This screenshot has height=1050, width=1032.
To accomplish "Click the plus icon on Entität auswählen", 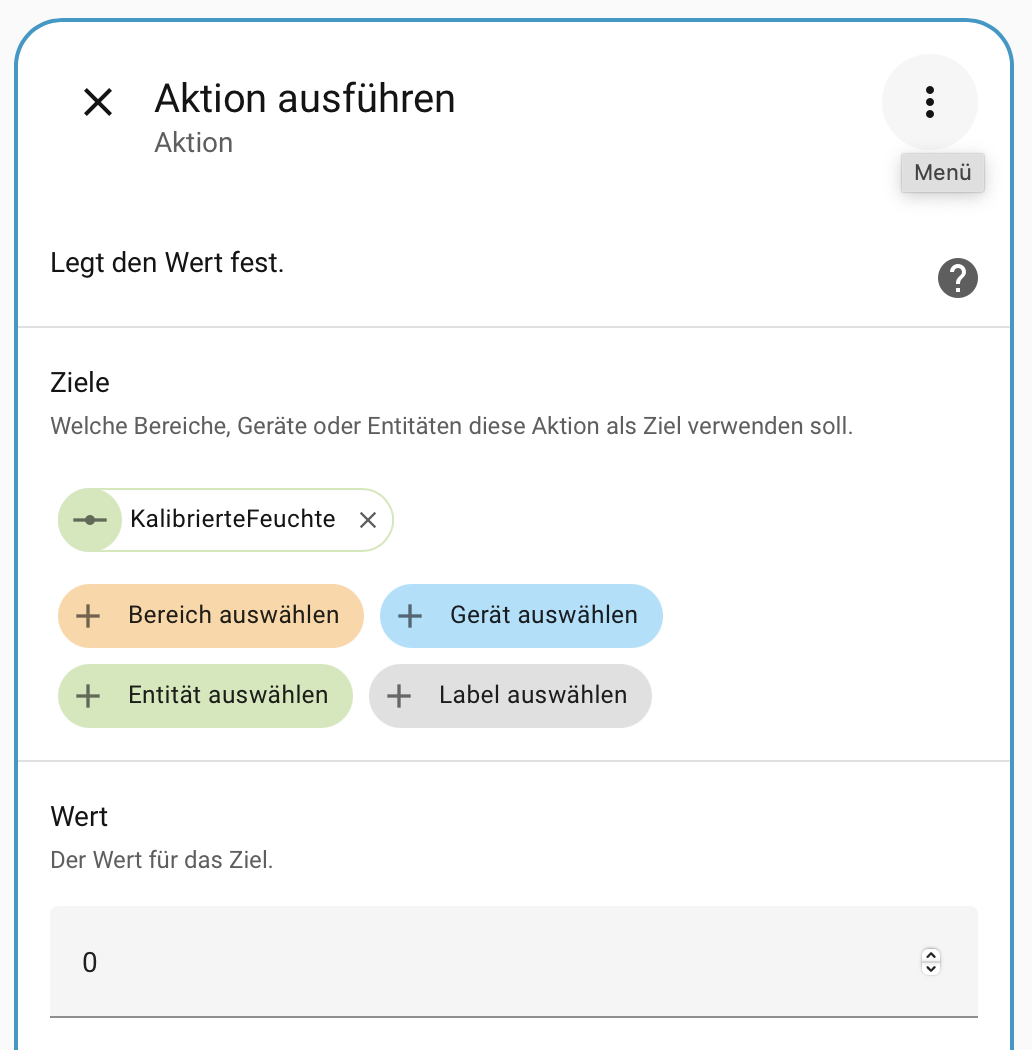I will (x=88, y=695).
